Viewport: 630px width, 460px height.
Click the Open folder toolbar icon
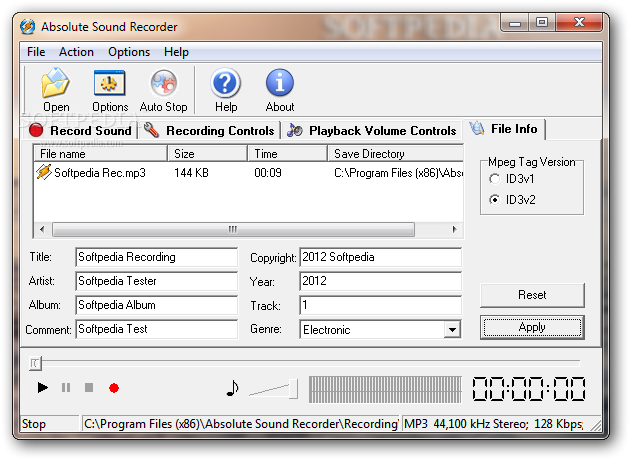click(x=55, y=84)
